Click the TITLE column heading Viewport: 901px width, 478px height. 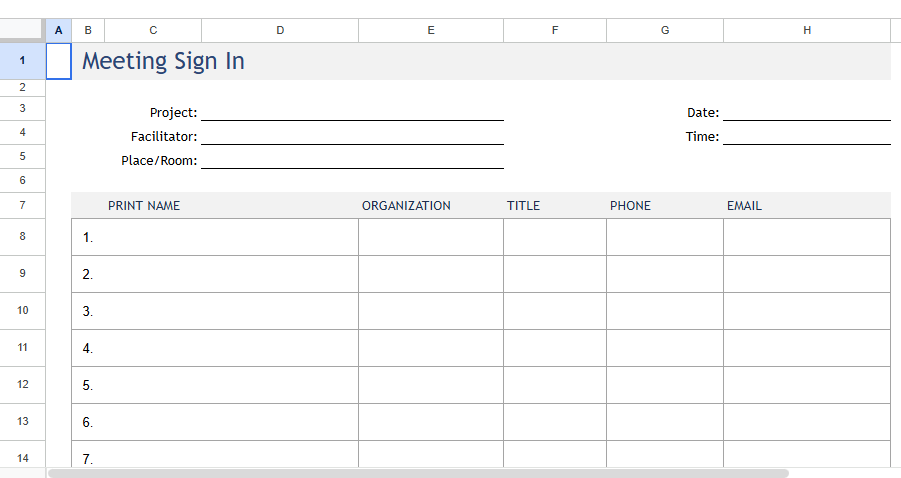click(523, 206)
